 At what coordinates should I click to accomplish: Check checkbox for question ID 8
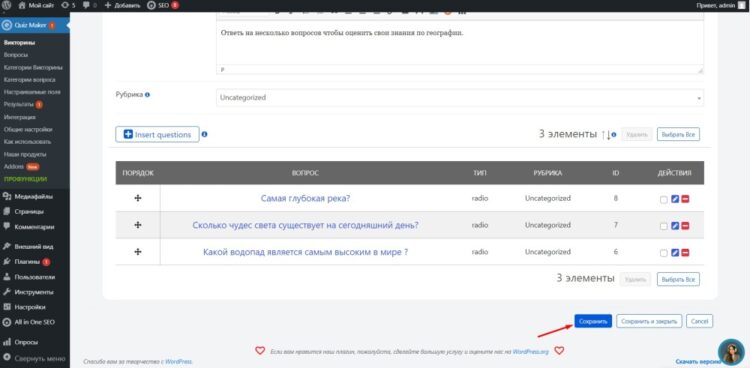pyautogui.click(x=663, y=200)
